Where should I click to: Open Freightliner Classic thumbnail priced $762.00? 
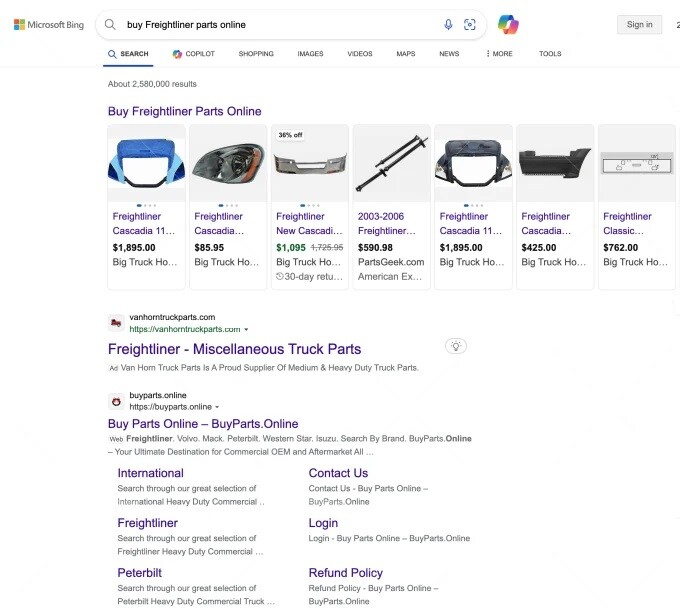(x=637, y=164)
